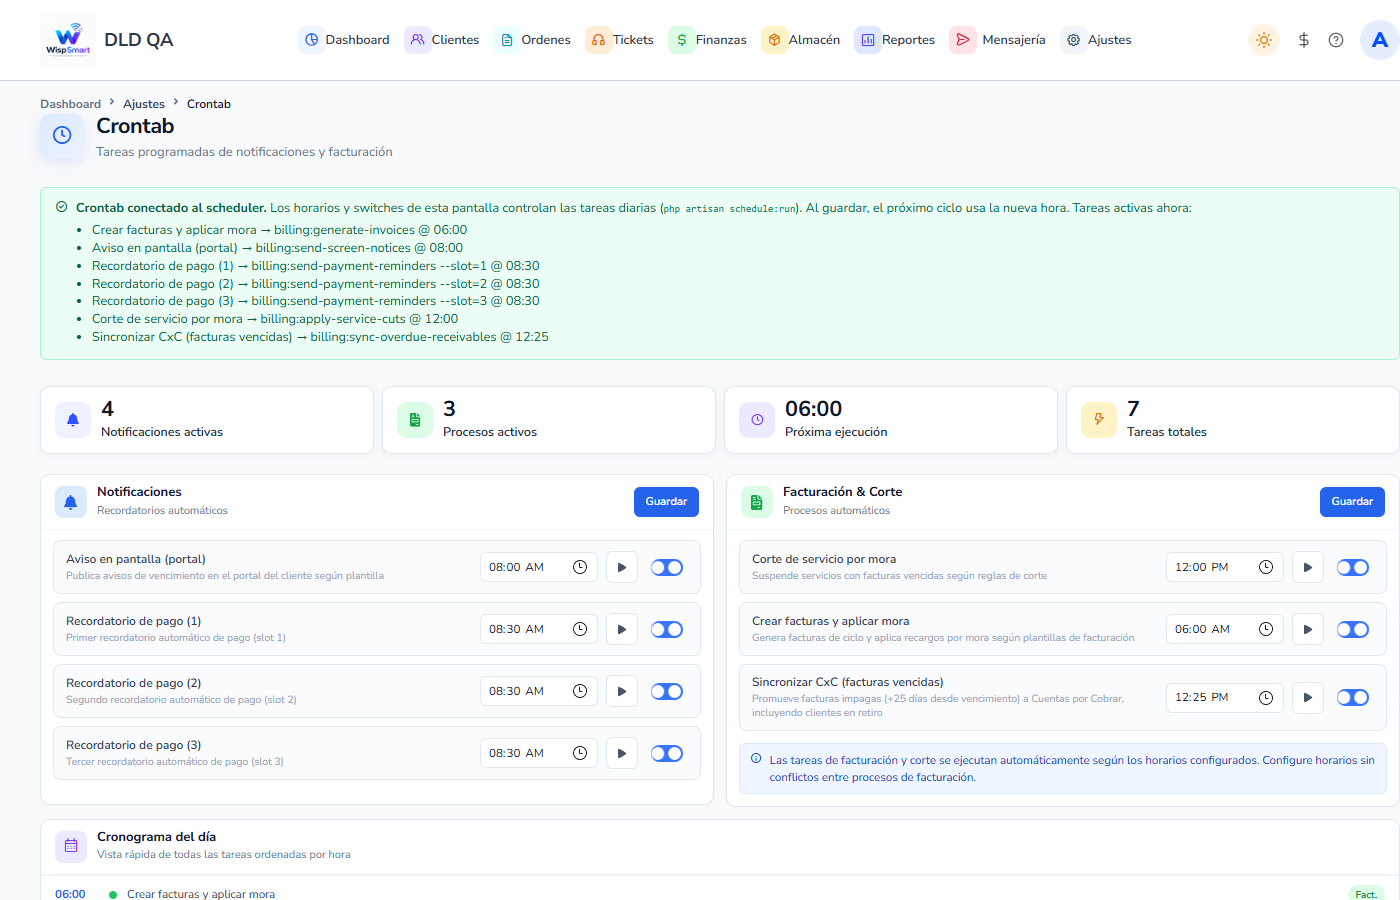Edit the 08:30 AM time for 'Recordatorio de pago (3)'
Viewport: 1400px width, 900px height.
coord(538,753)
